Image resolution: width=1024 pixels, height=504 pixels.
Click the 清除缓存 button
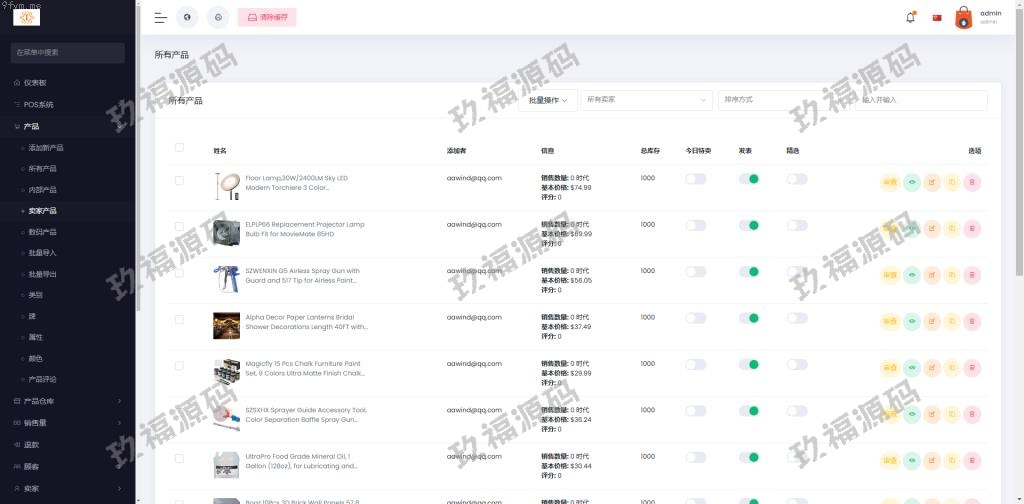point(267,17)
